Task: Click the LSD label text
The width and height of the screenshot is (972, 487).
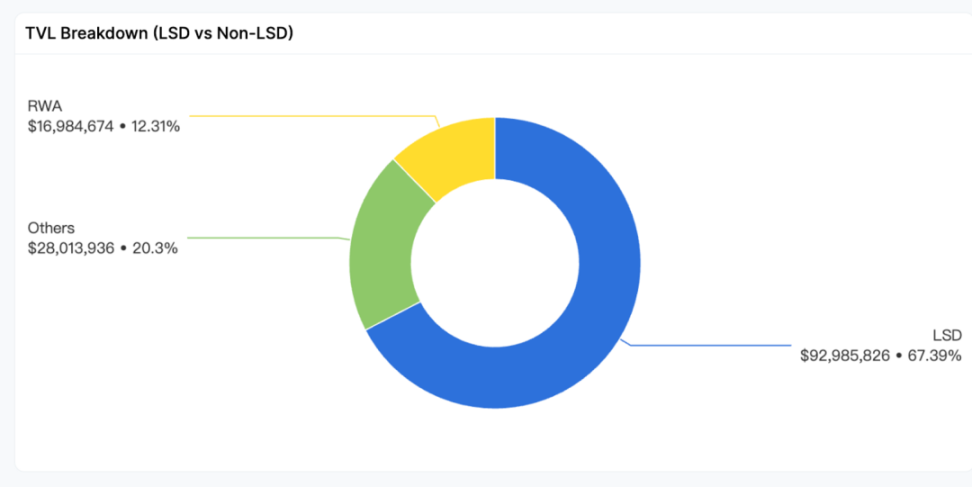Action: click(947, 335)
